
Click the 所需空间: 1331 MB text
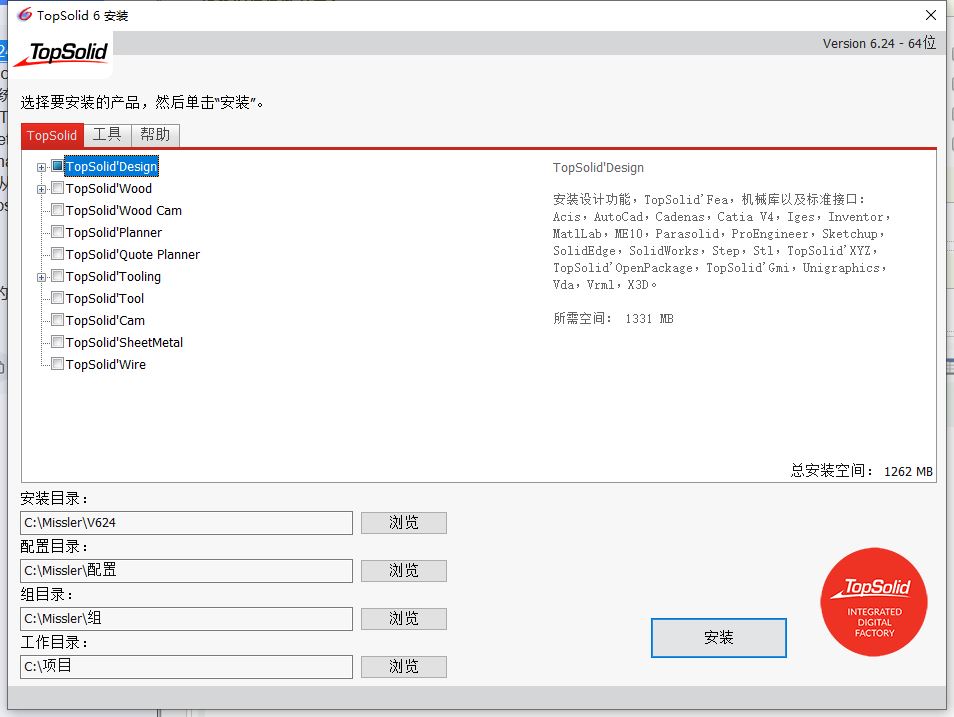[613, 318]
